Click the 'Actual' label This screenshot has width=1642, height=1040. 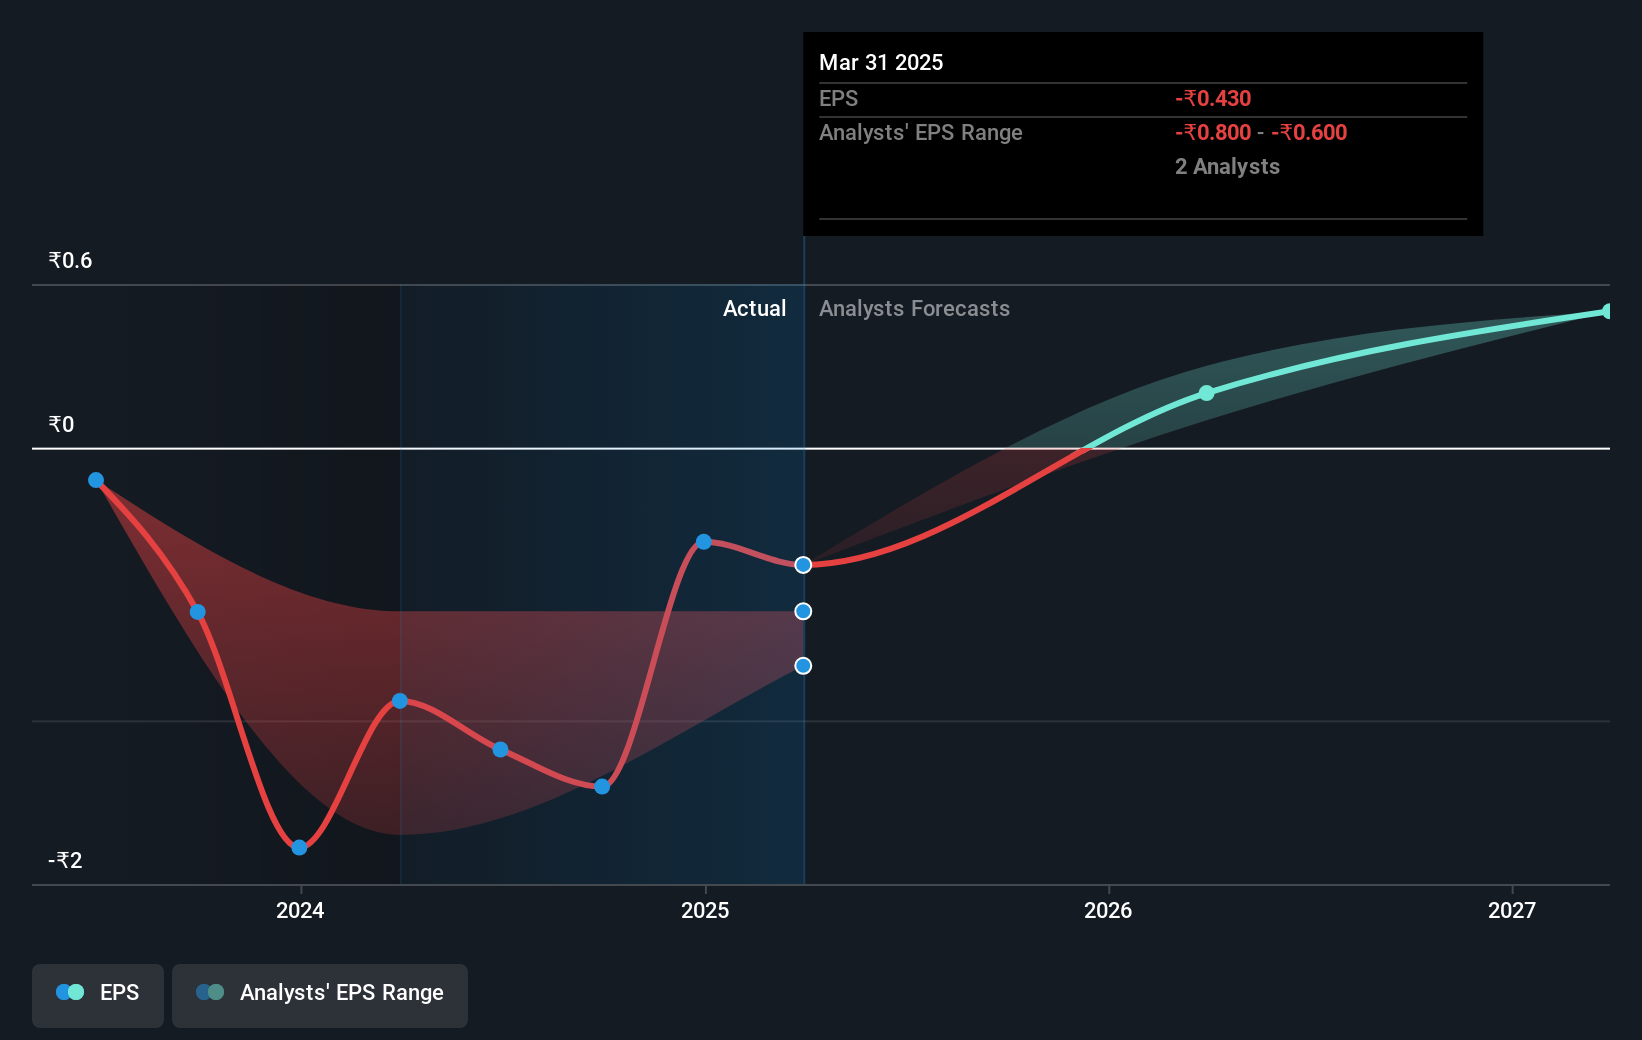755,308
